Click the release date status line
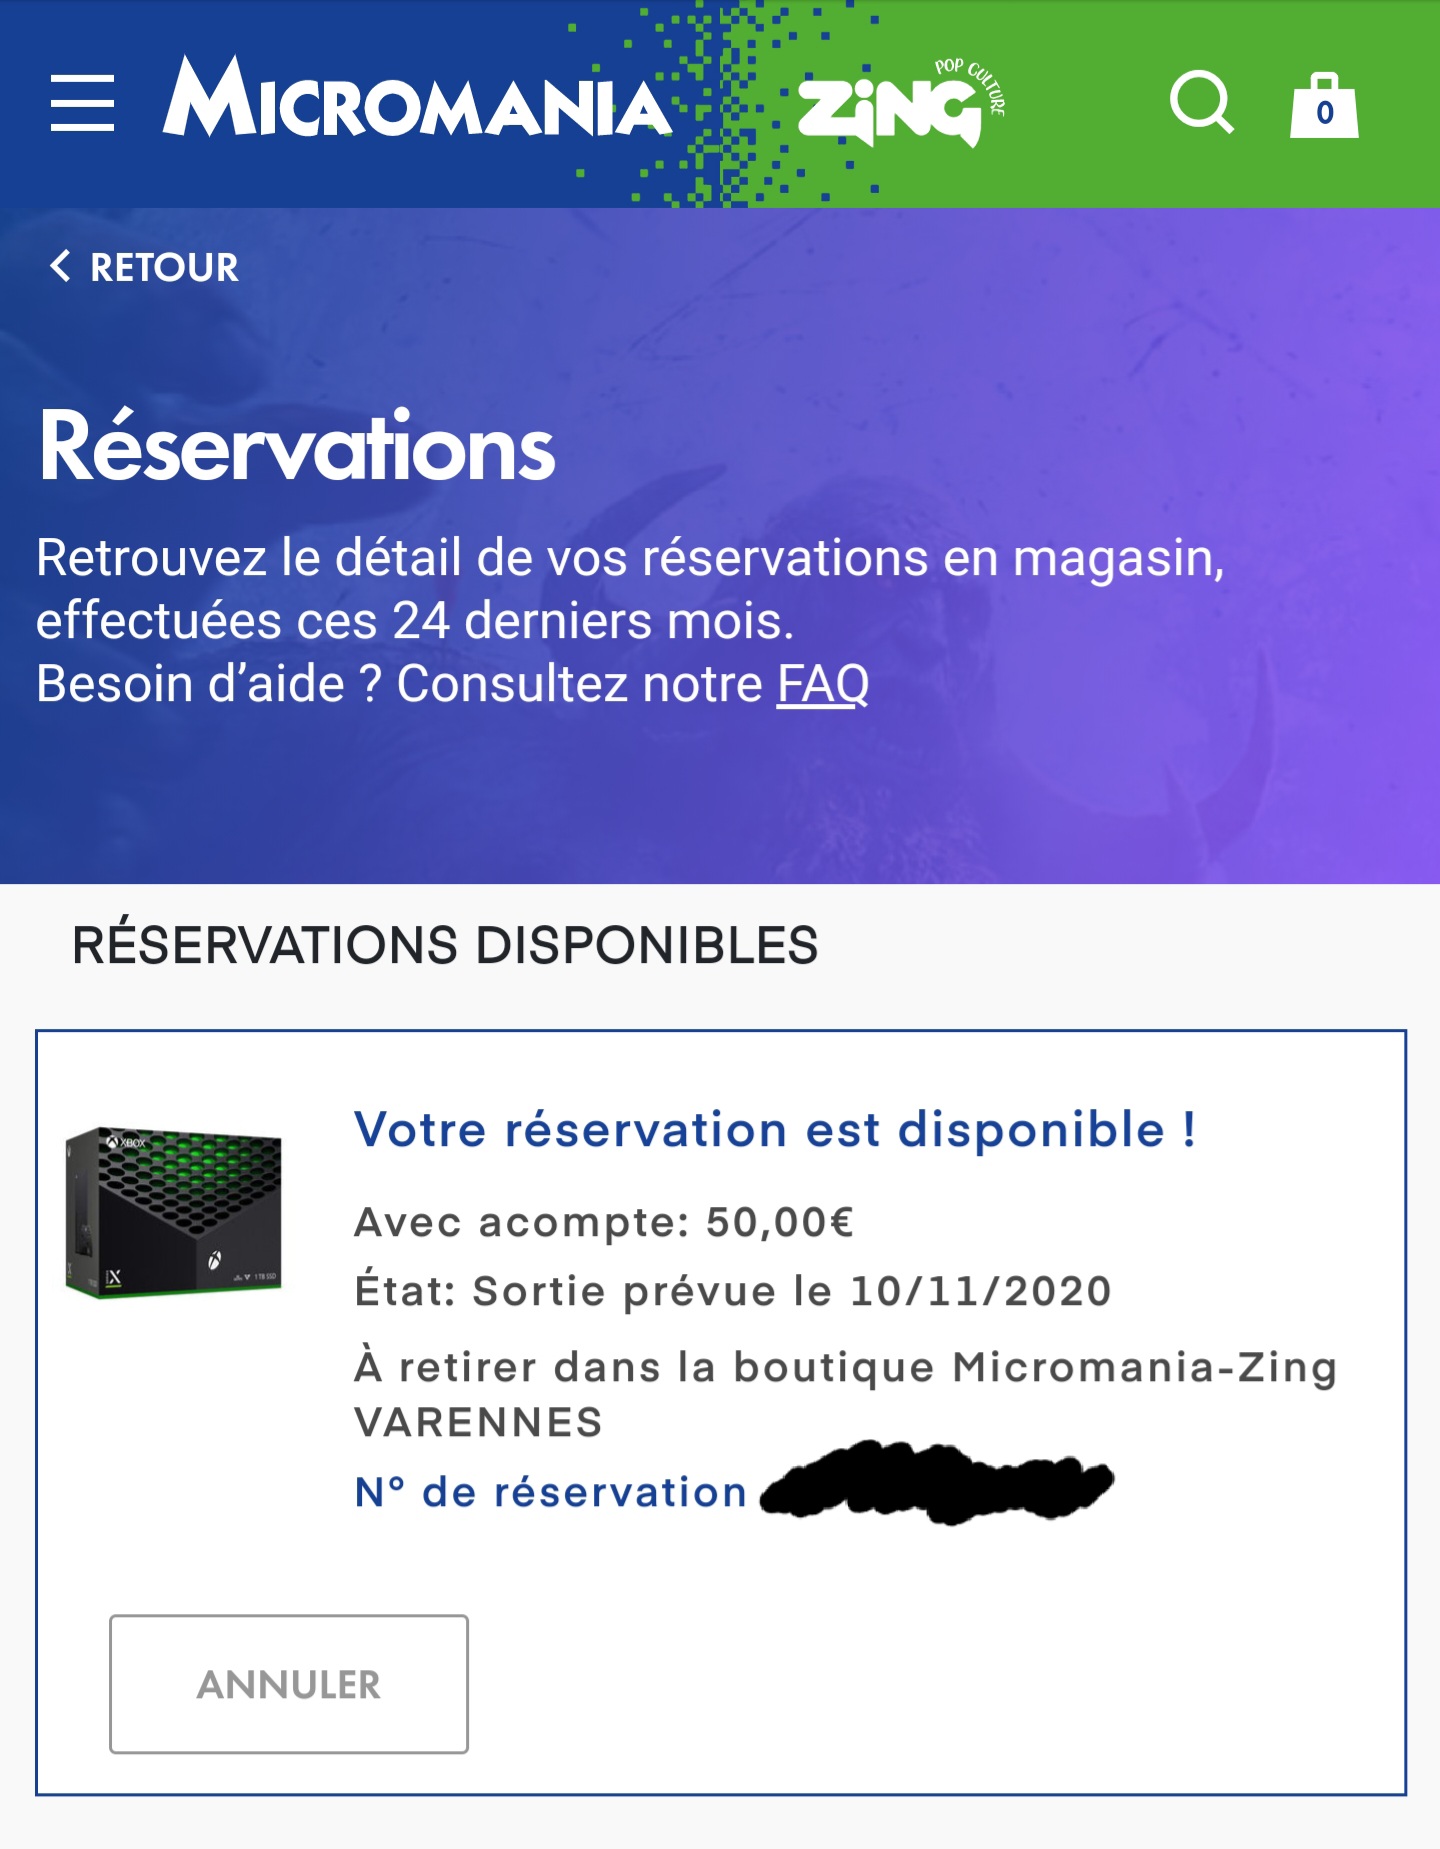 tap(733, 1291)
